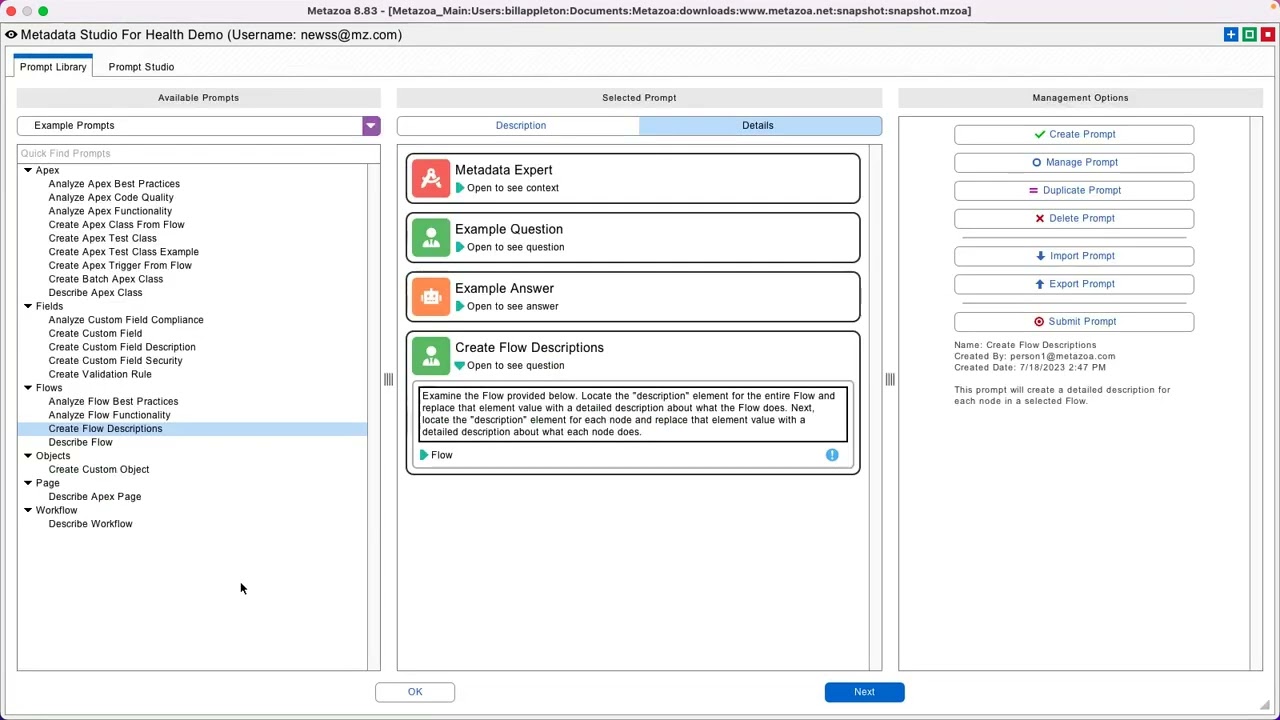Select 'Analyze Apex Functionality' prompt

pyautogui.click(x=110, y=211)
